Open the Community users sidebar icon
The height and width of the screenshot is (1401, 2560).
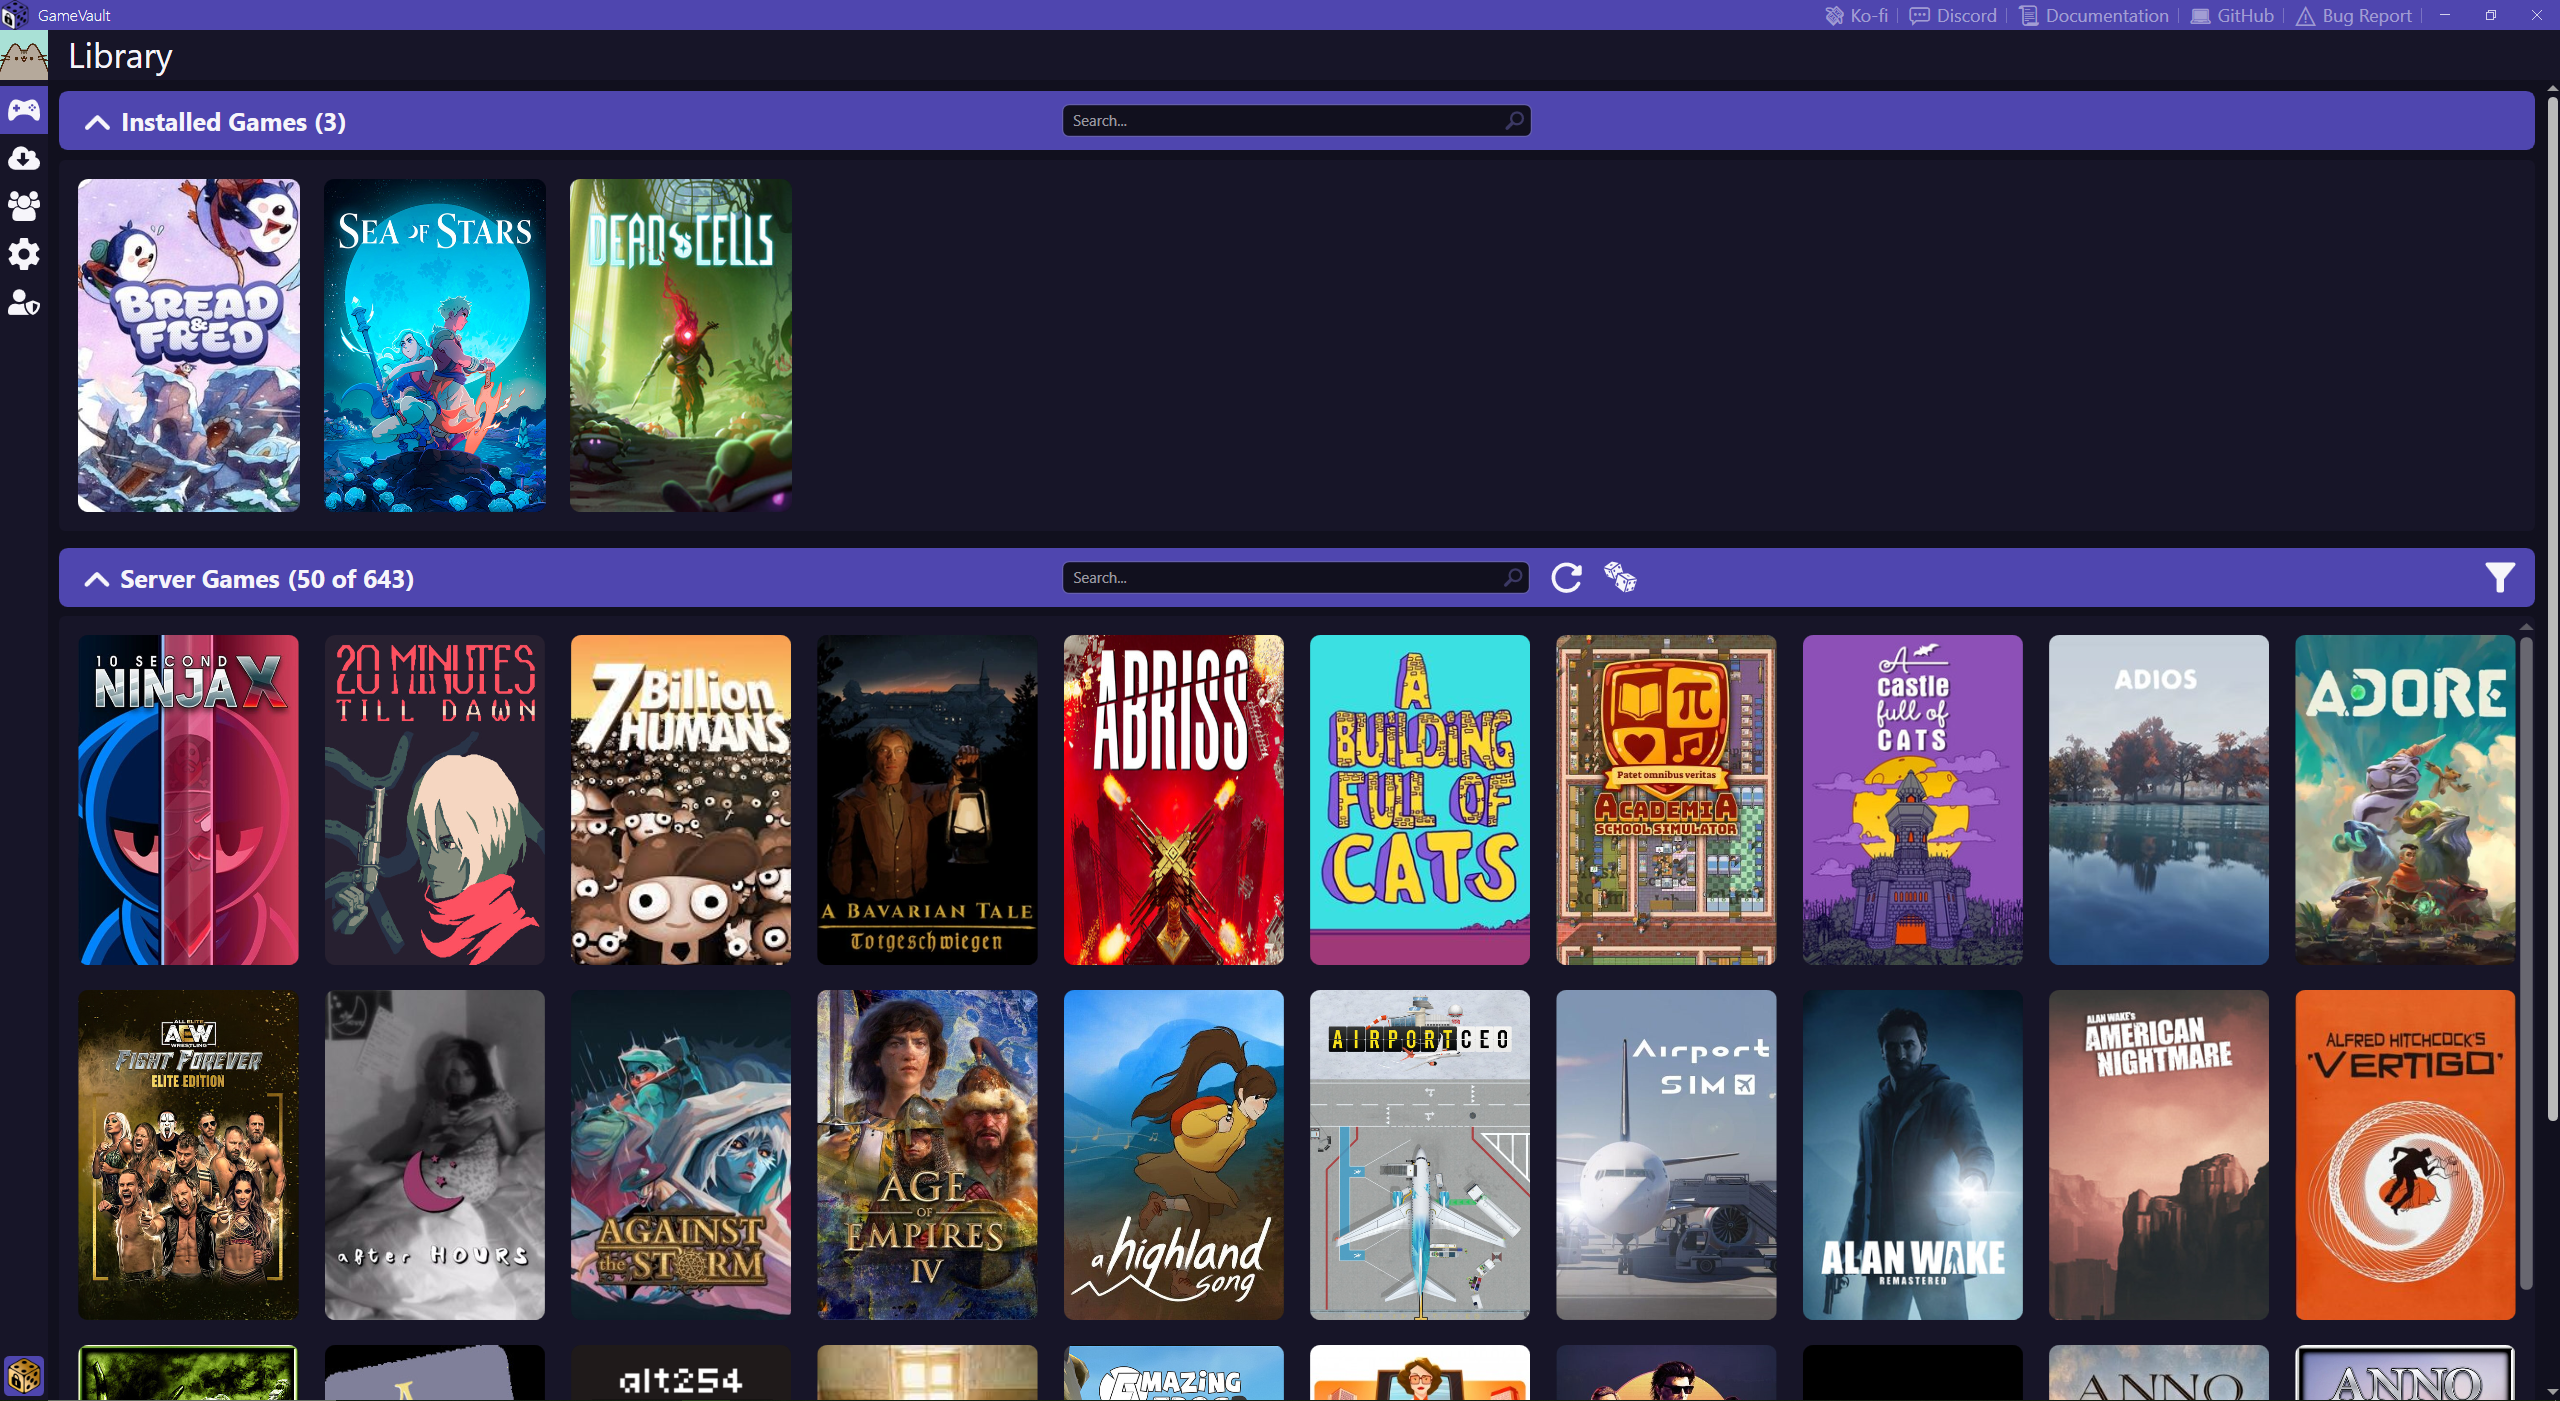pos(24,206)
